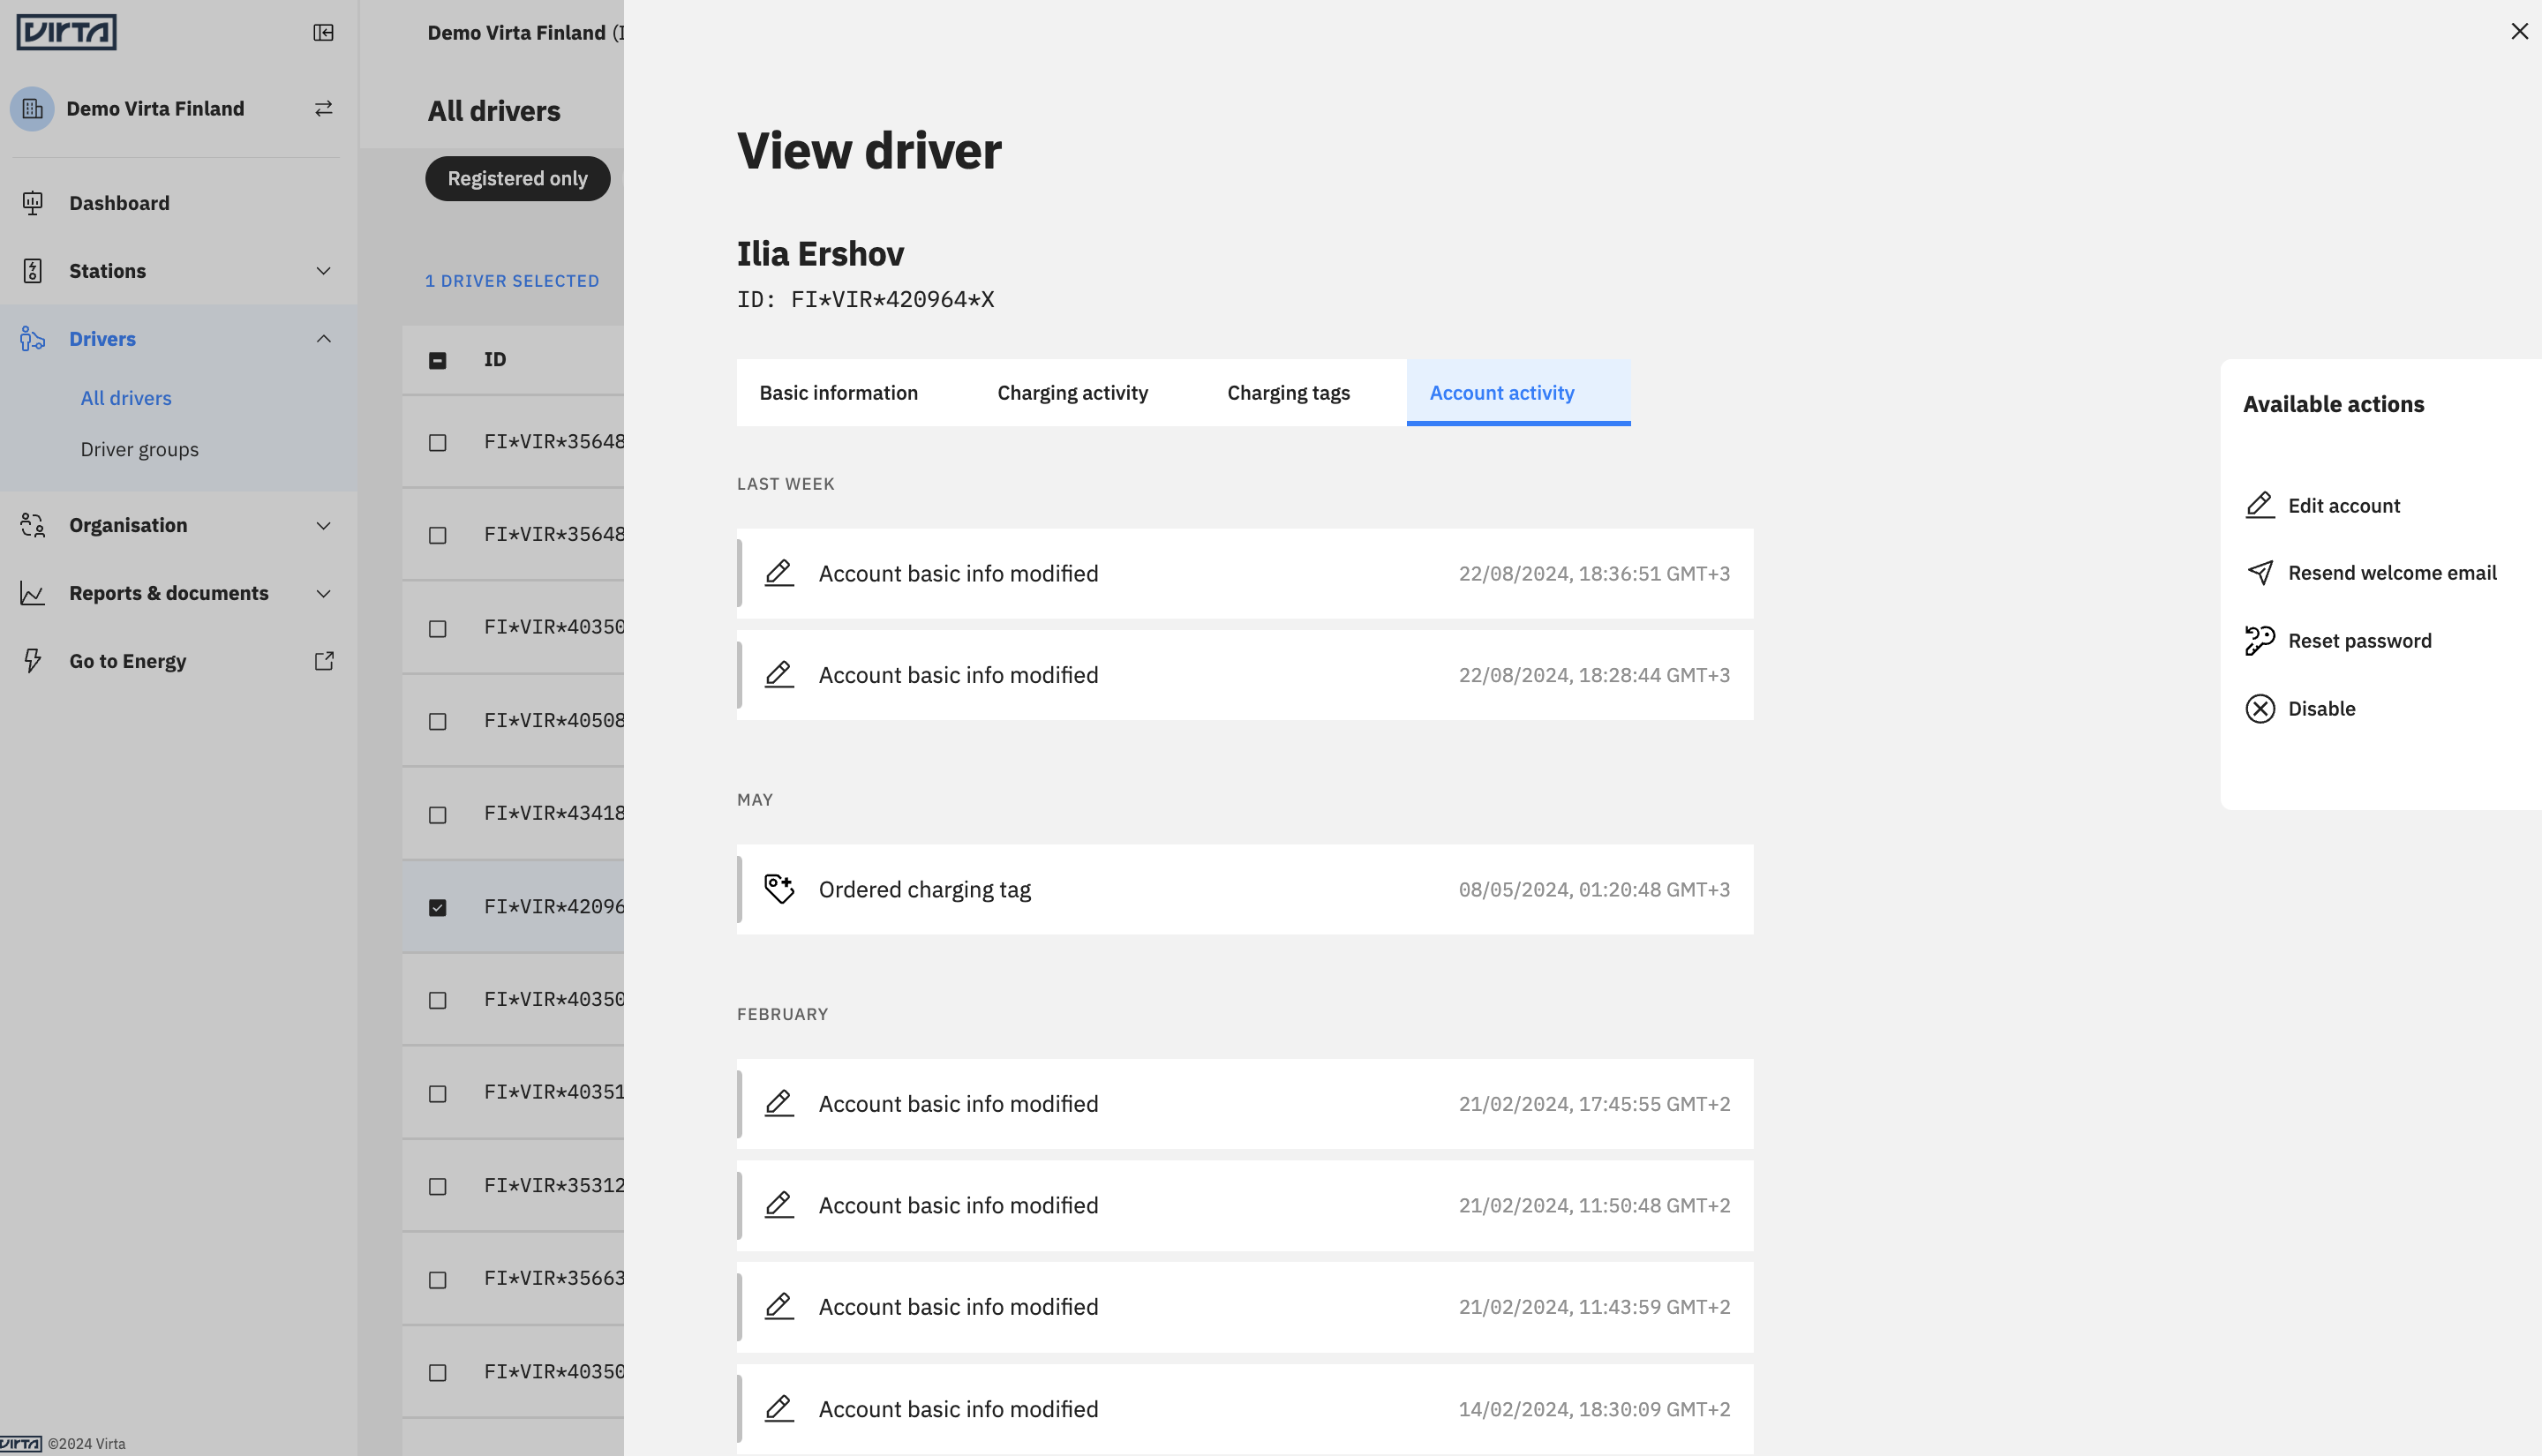Toggle the Registered only filter chip

(x=517, y=178)
